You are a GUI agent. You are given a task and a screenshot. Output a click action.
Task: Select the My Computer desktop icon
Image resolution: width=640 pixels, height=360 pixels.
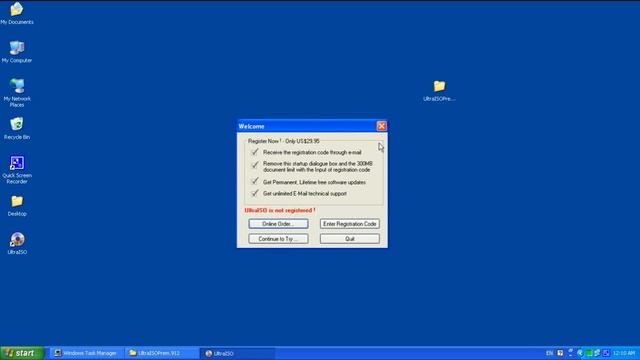(17, 52)
